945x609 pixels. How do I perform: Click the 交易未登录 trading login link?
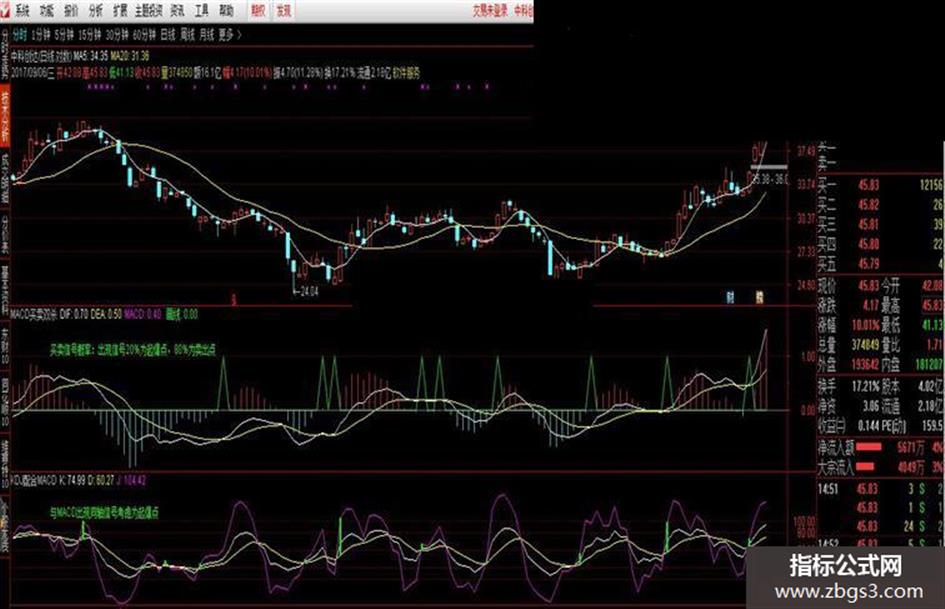(490, 11)
